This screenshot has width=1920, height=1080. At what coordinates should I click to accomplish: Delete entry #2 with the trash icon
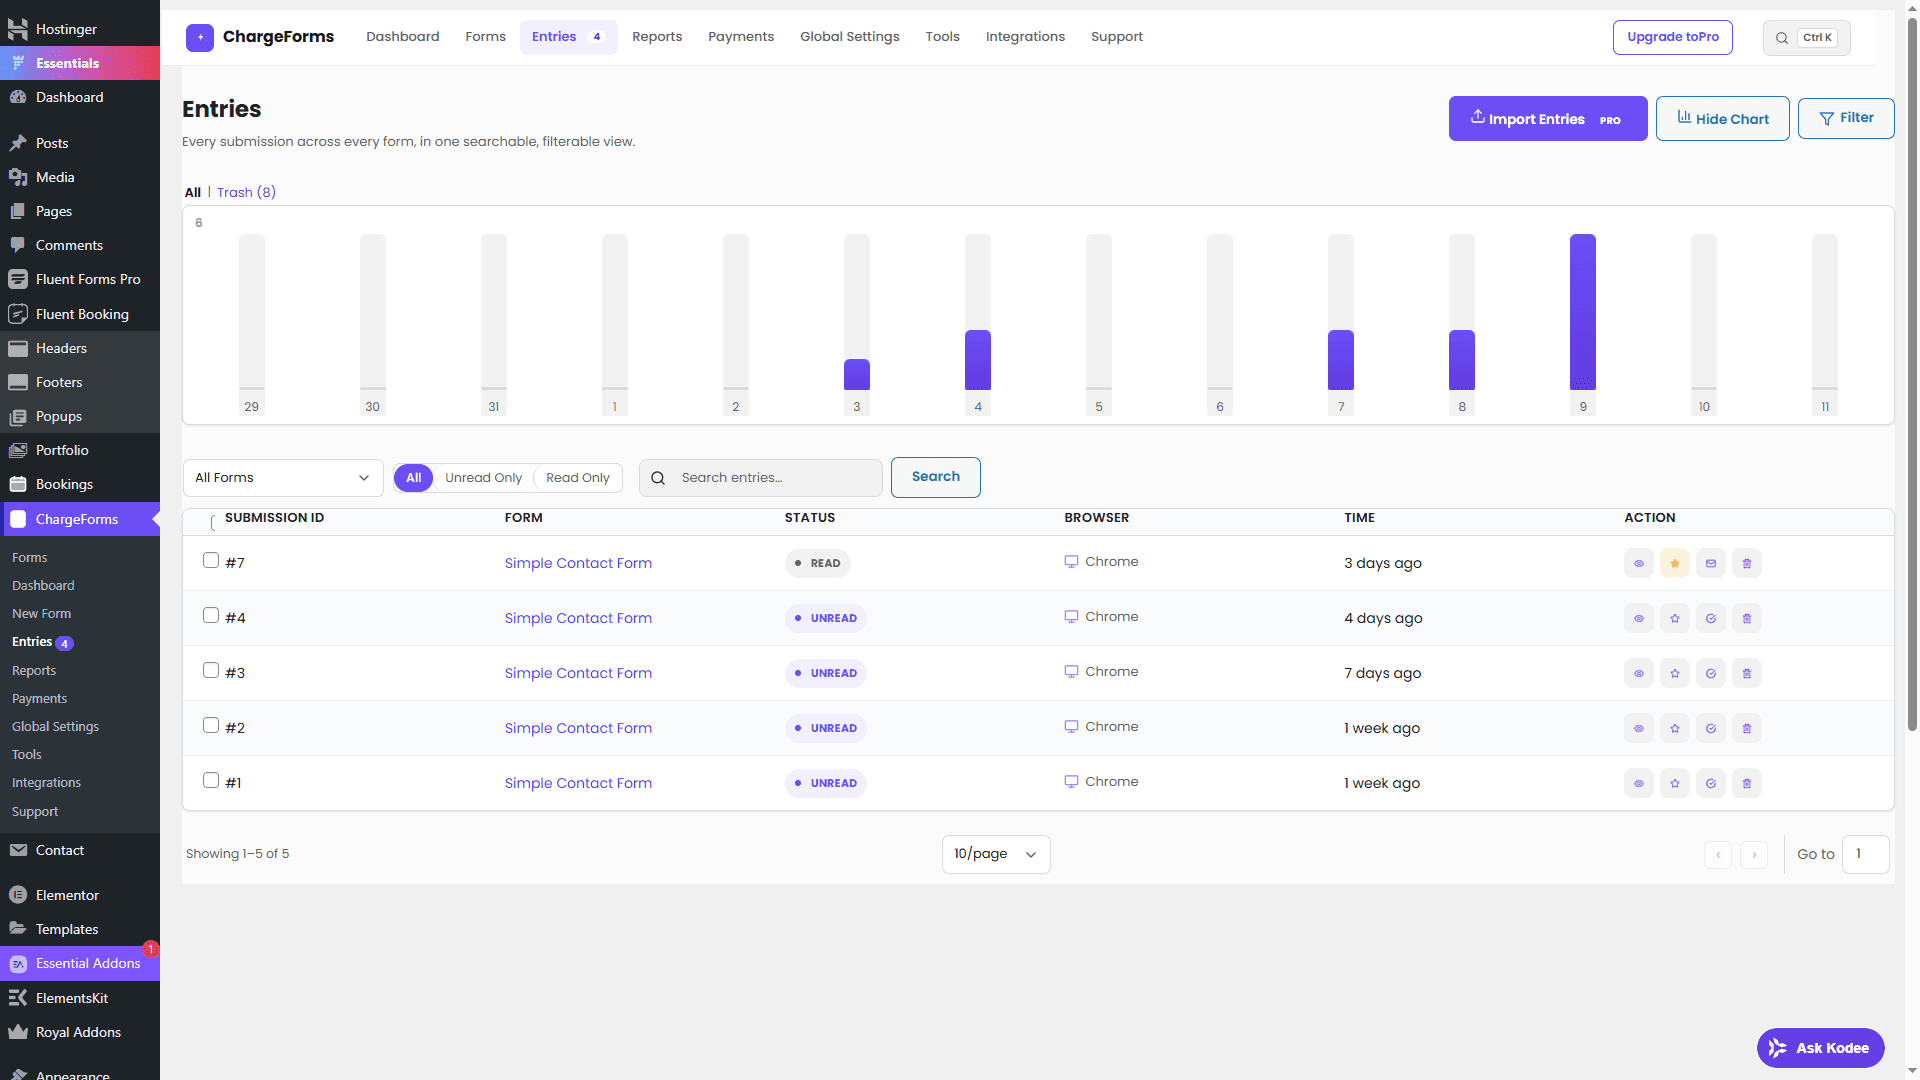pos(1746,728)
